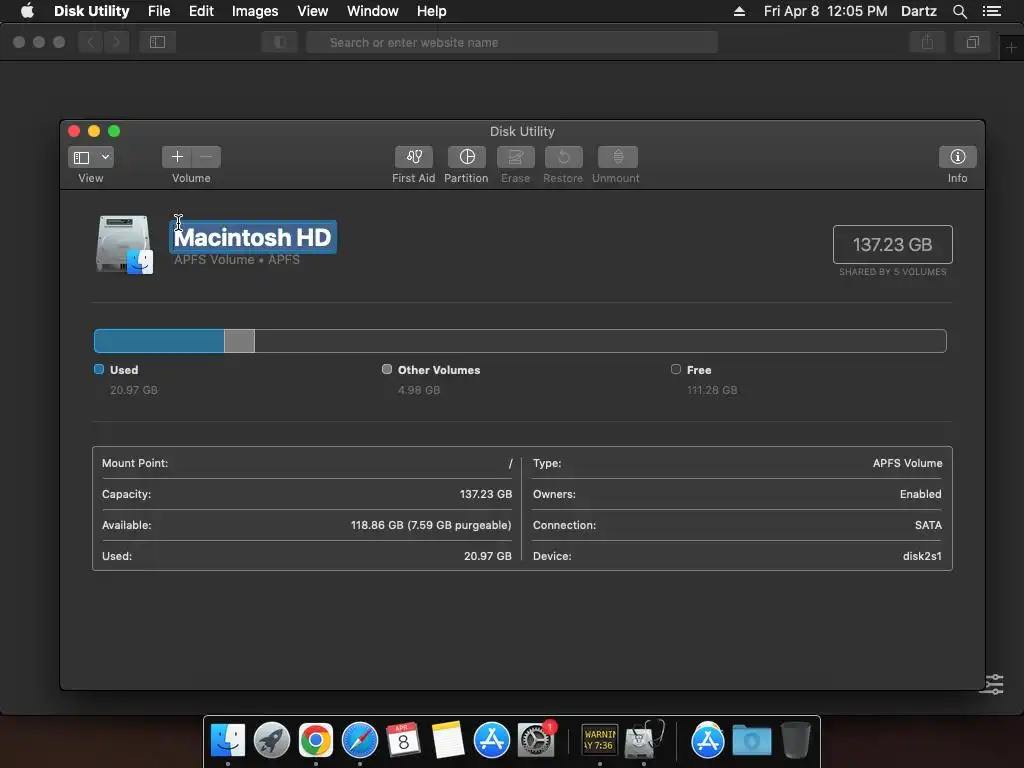
Task: Add new Safari tab with plus
Action: tap(1011, 48)
